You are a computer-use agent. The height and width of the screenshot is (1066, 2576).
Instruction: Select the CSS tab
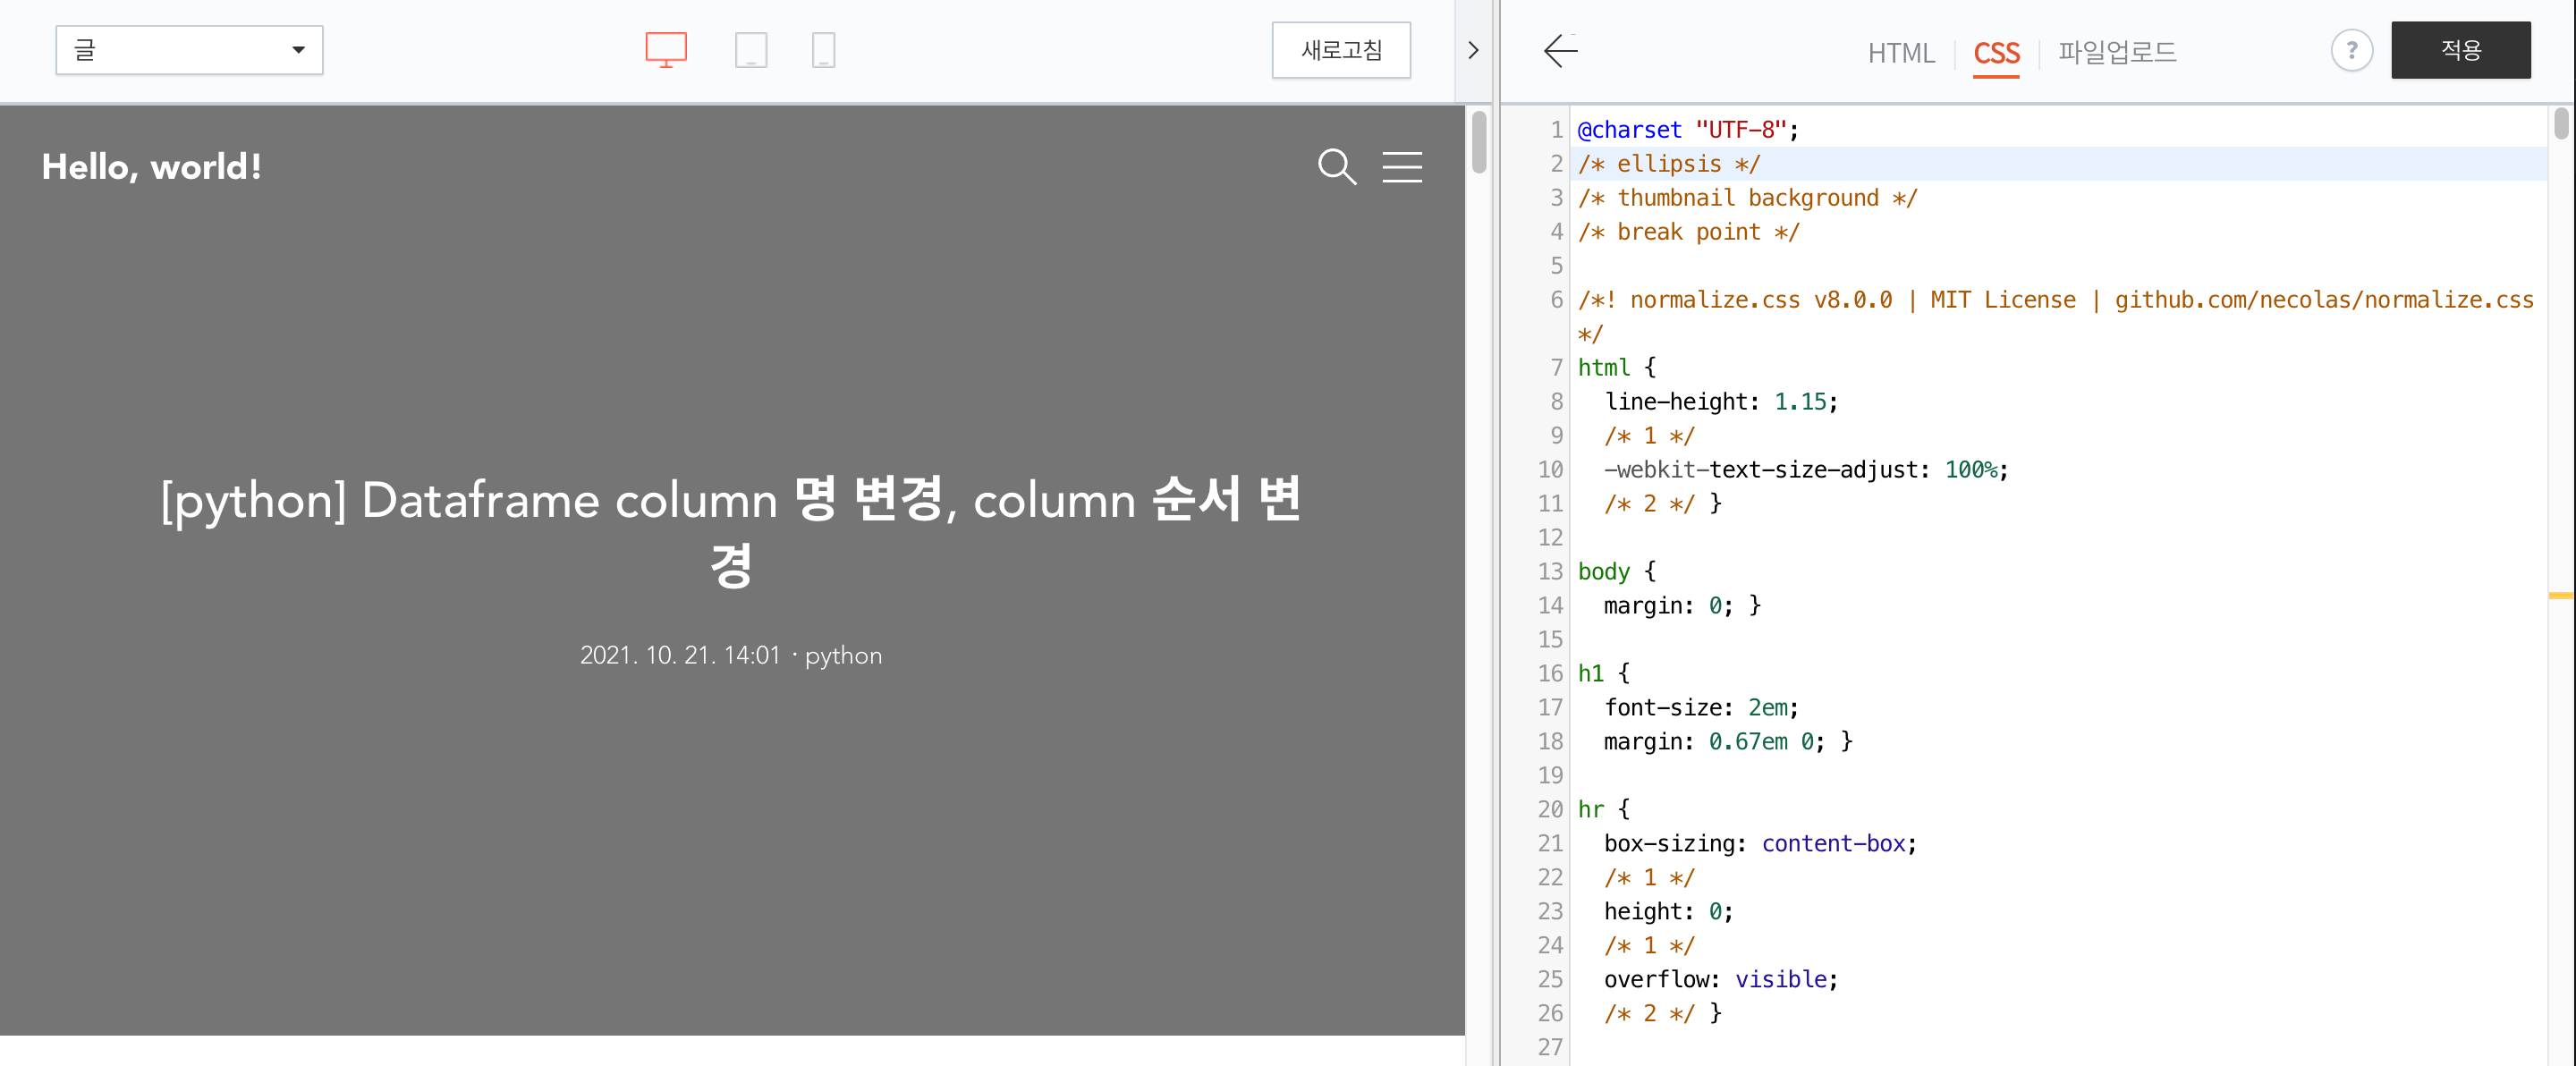1996,53
